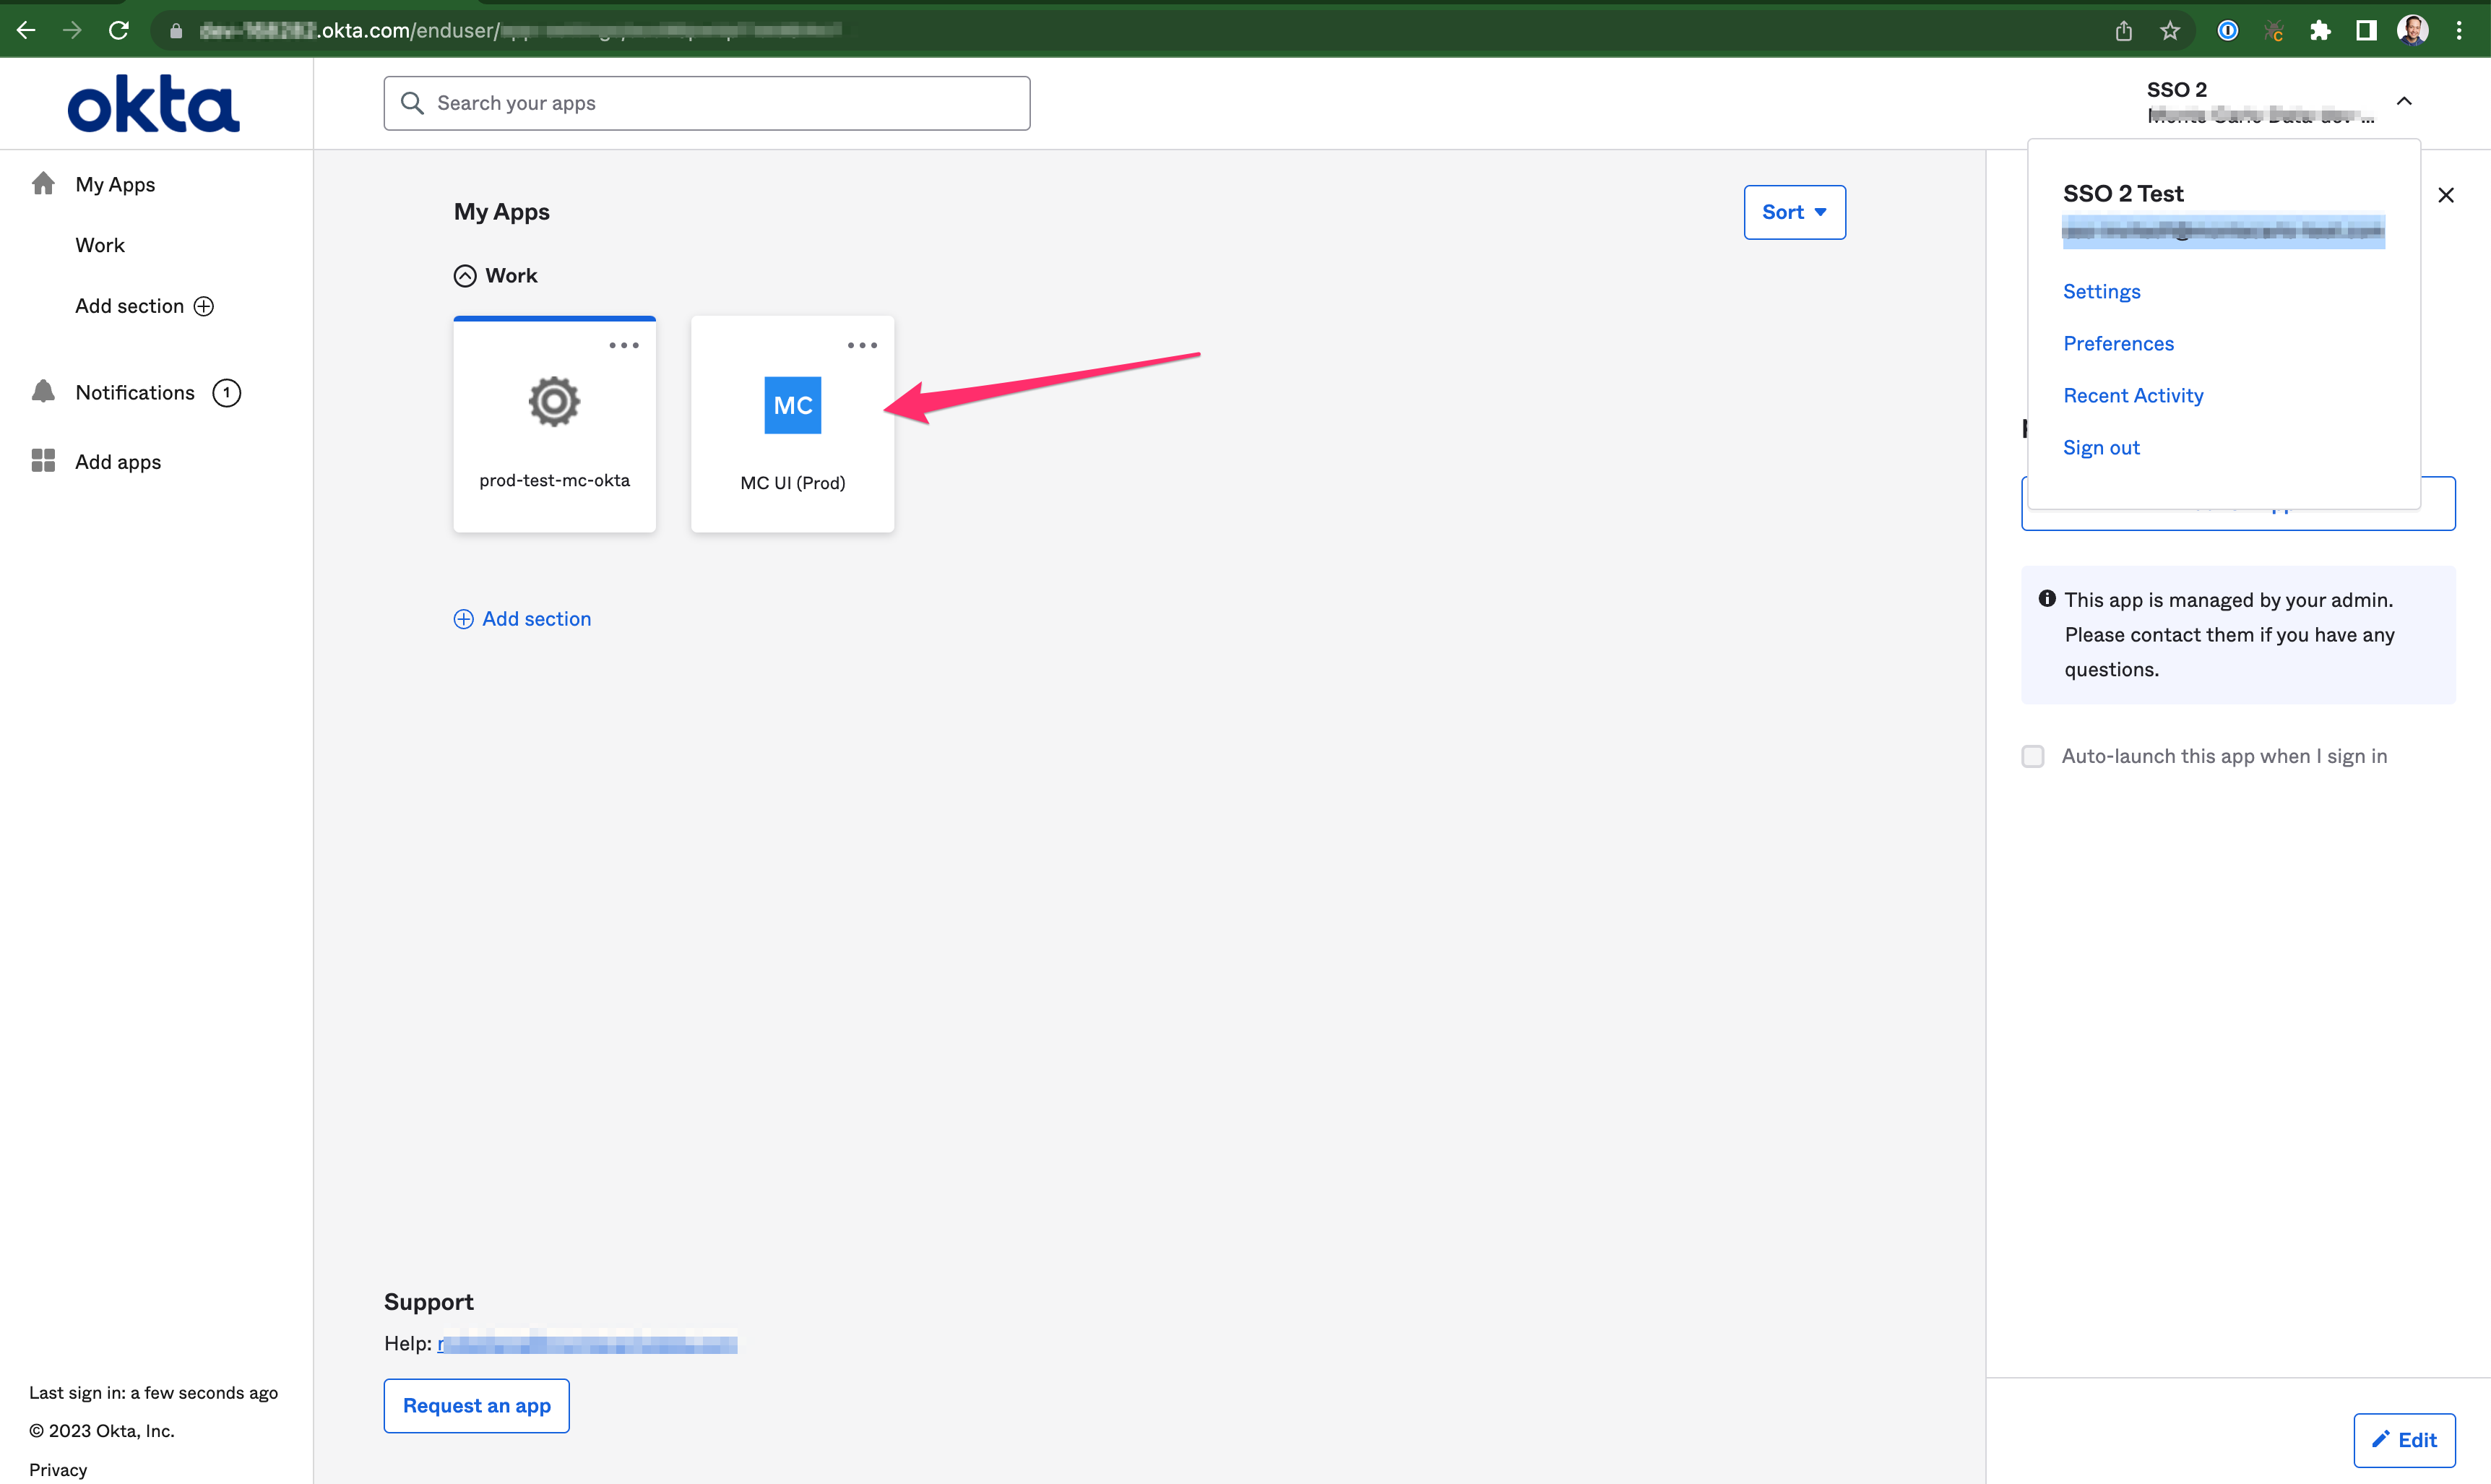Go back using browser back arrow
2491x1484 pixels.
click(26, 30)
